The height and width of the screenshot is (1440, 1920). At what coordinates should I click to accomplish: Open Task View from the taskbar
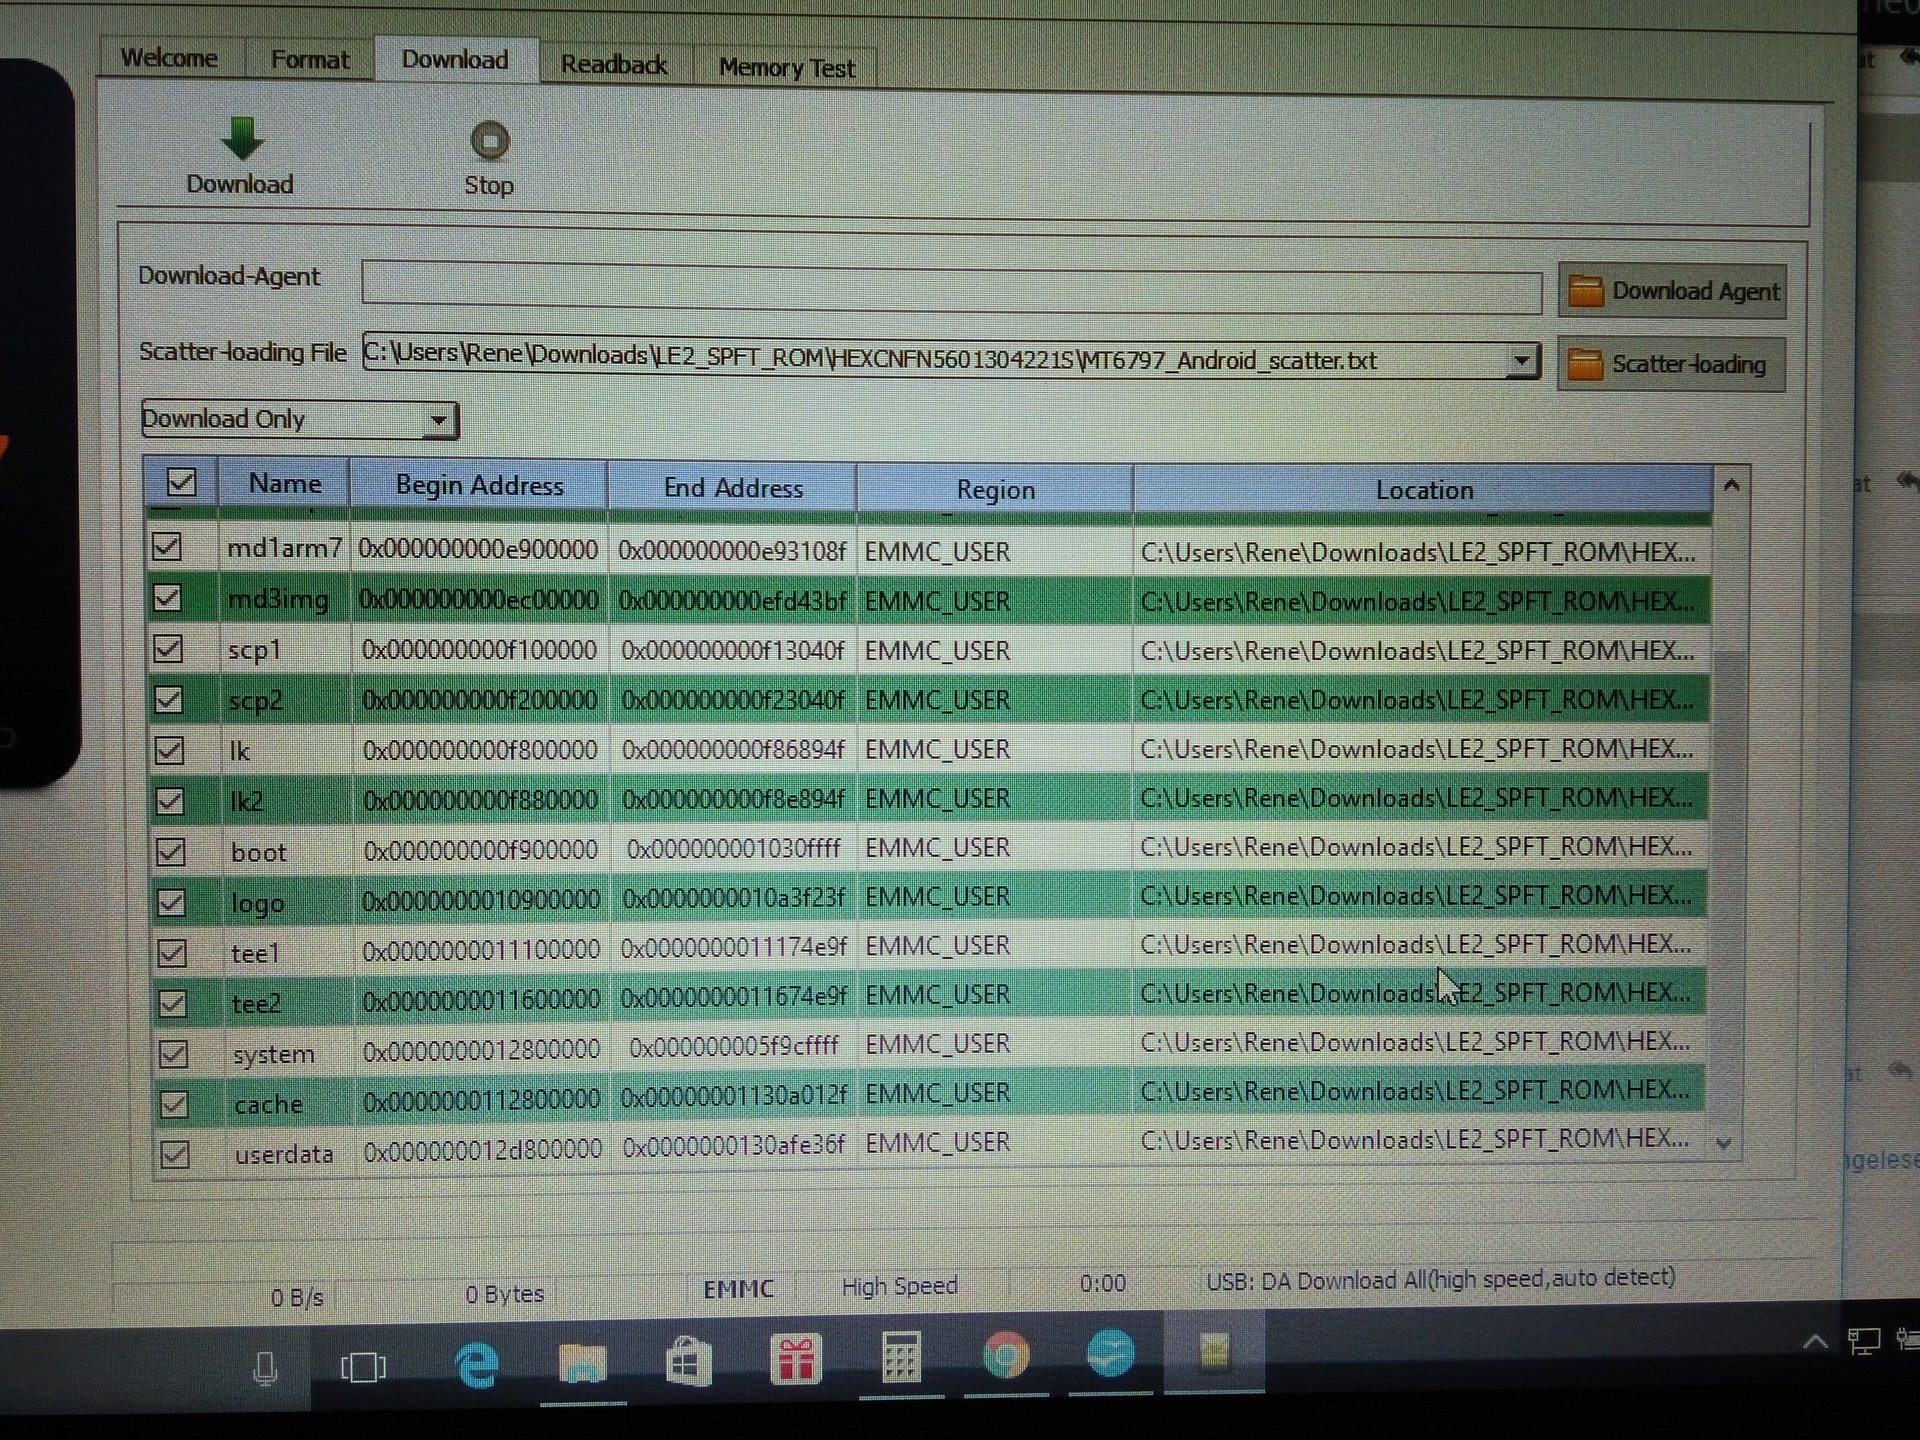pyautogui.click(x=363, y=1367)
